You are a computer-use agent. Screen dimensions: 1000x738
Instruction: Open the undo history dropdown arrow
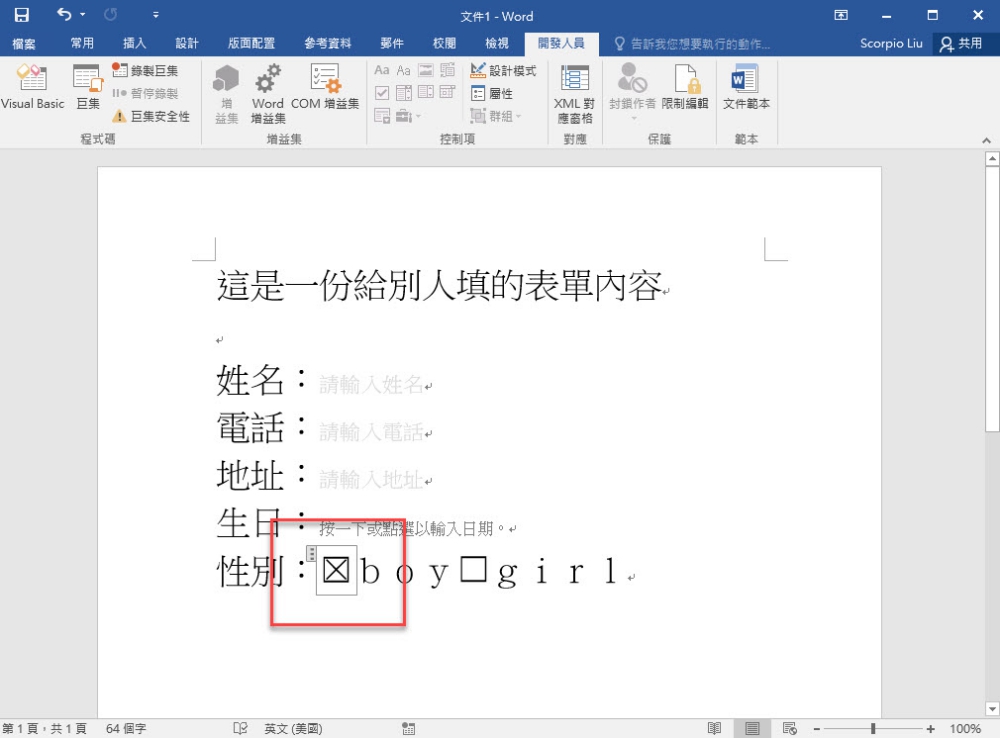pos(83,14)
